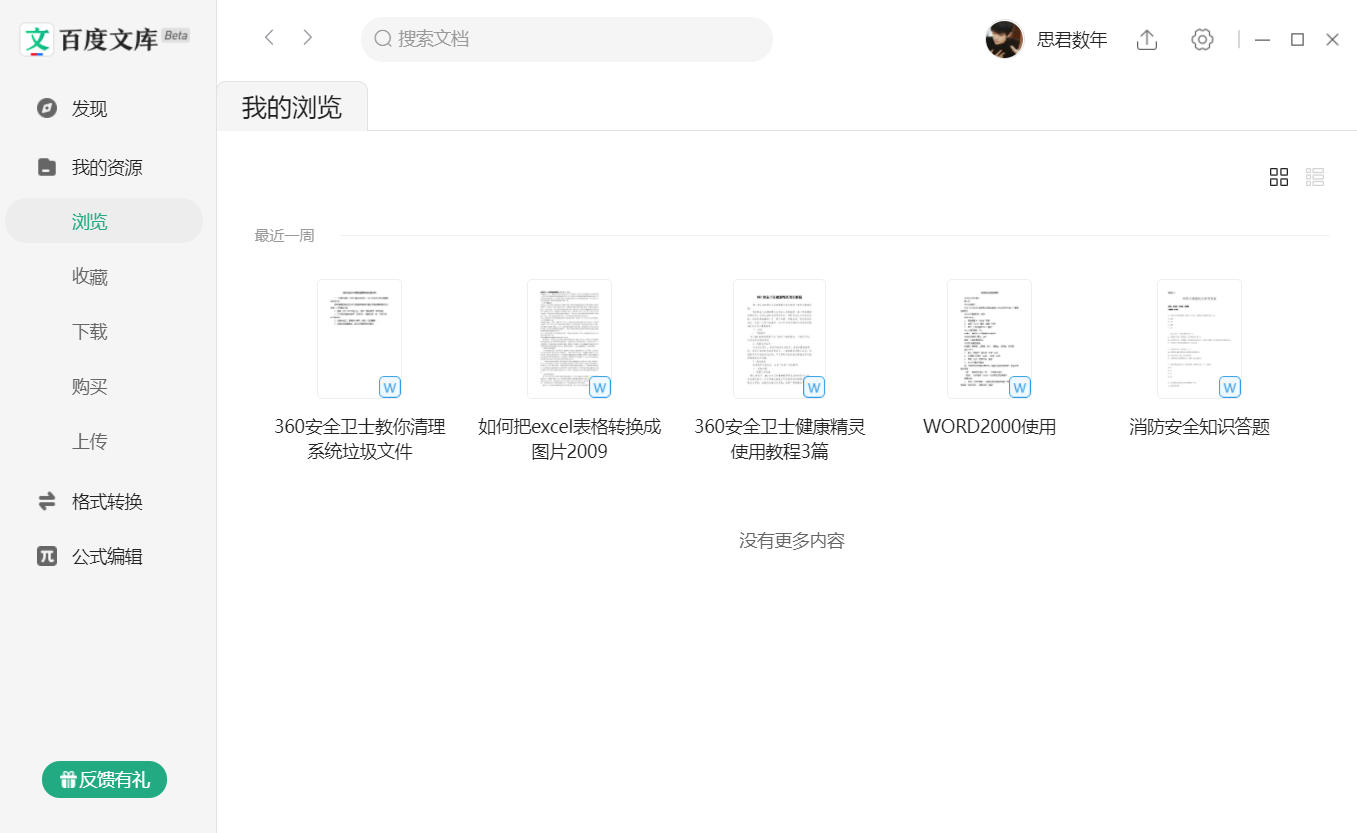Image resolution: width=1357 pixels, height=833 pixels.
Task: Switch to list view layout
Action: coord(1315,177)
